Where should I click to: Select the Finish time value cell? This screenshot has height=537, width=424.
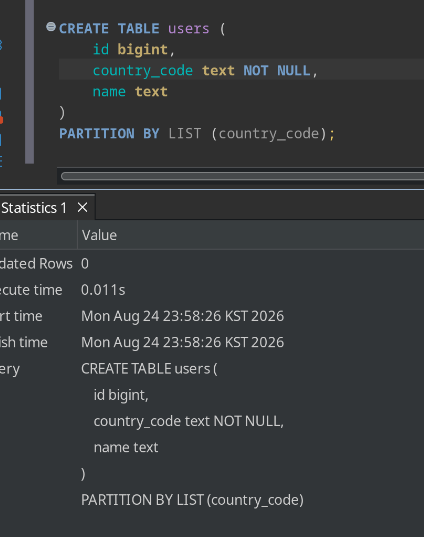[x=183, y=342]
